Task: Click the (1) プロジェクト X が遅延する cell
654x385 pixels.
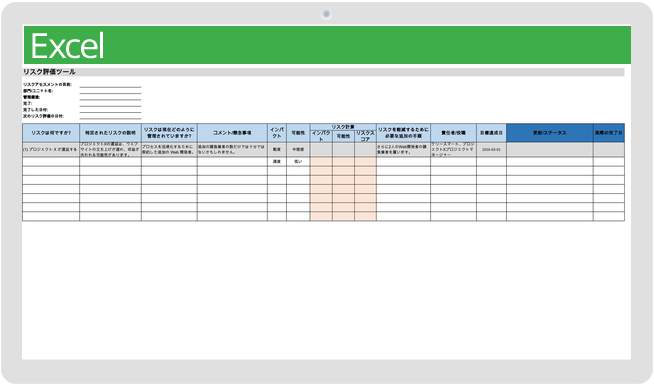Action: click(51, 150)
